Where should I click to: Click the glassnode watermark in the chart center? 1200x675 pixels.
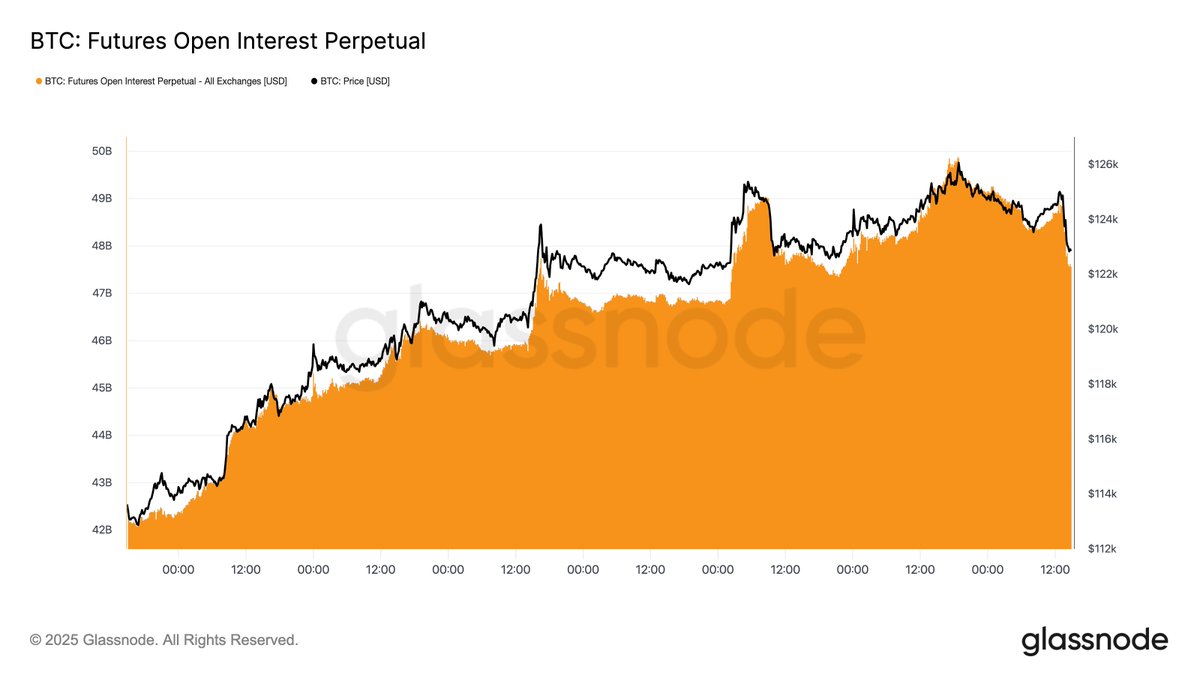coord(598,335)
